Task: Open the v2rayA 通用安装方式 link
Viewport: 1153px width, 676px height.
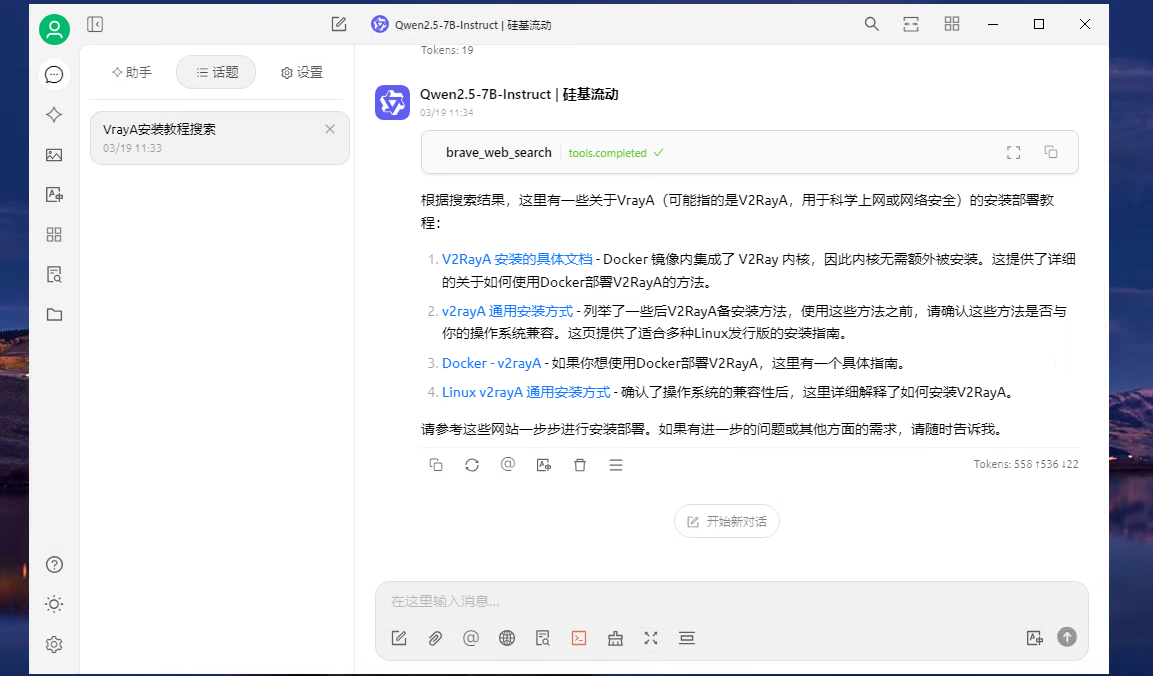Action: pos(507,311)
